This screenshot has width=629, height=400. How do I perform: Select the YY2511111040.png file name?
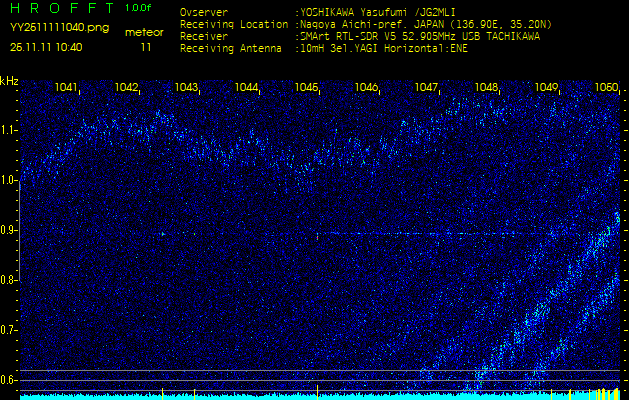point(59,28)
